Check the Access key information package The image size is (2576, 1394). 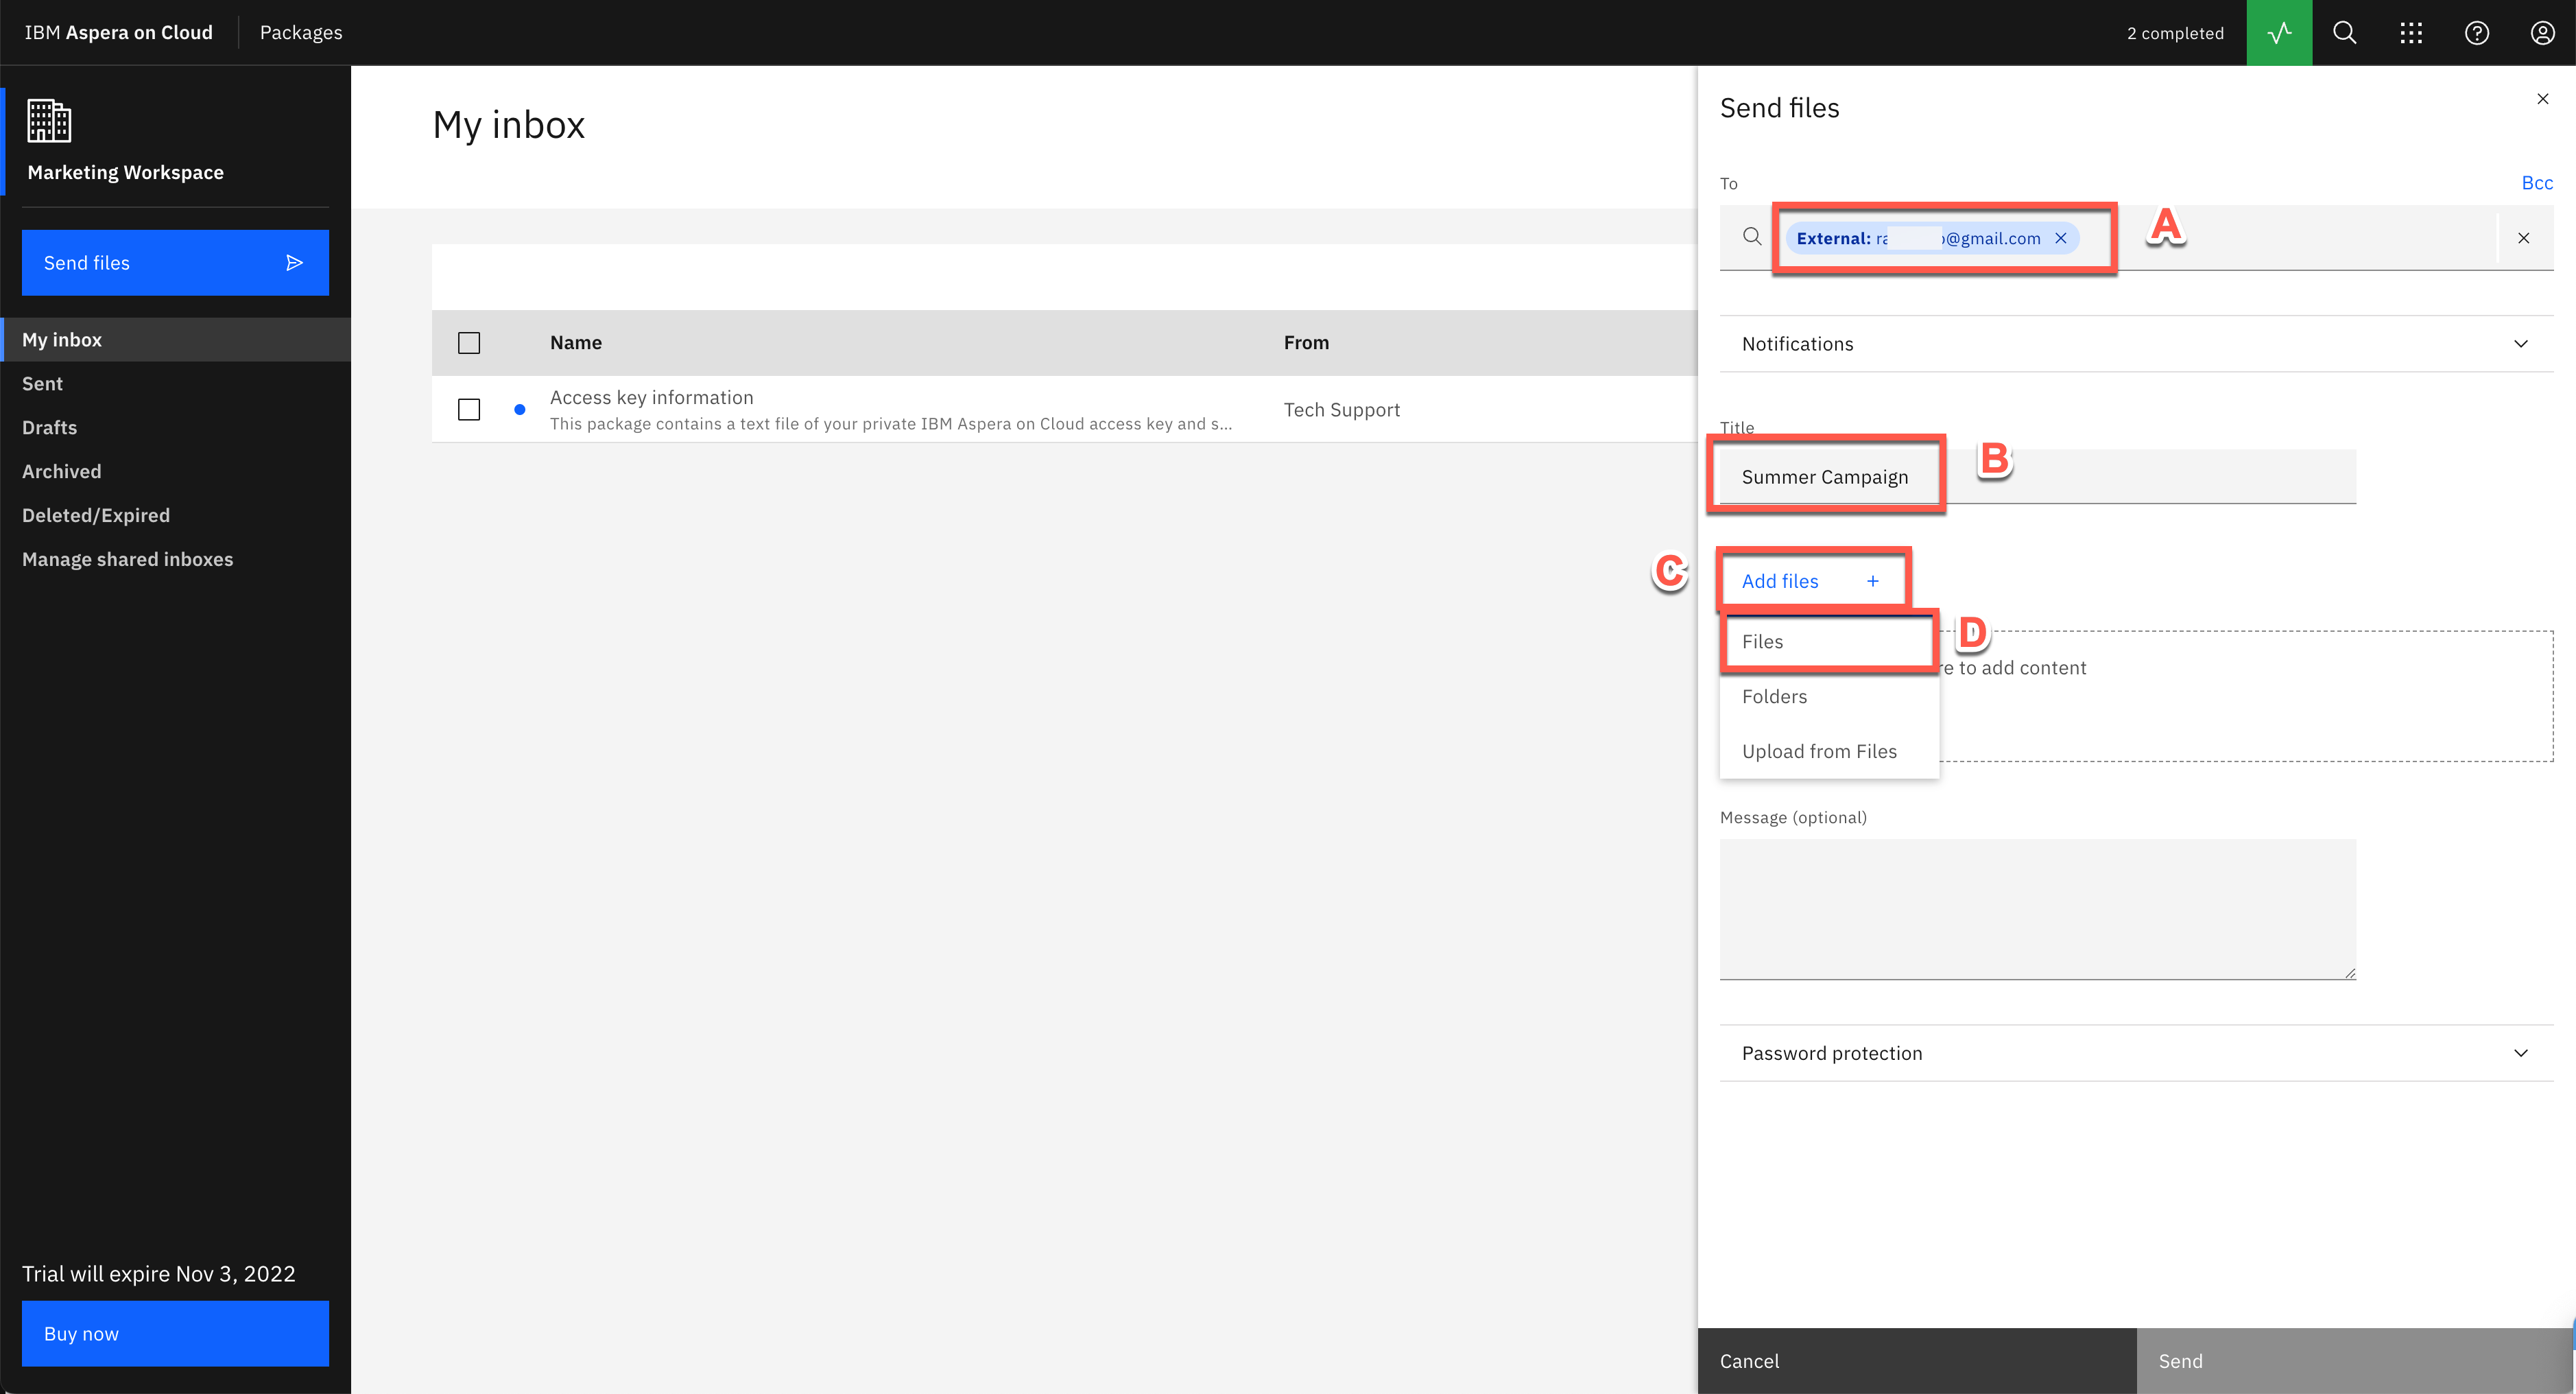pos(469,409)
